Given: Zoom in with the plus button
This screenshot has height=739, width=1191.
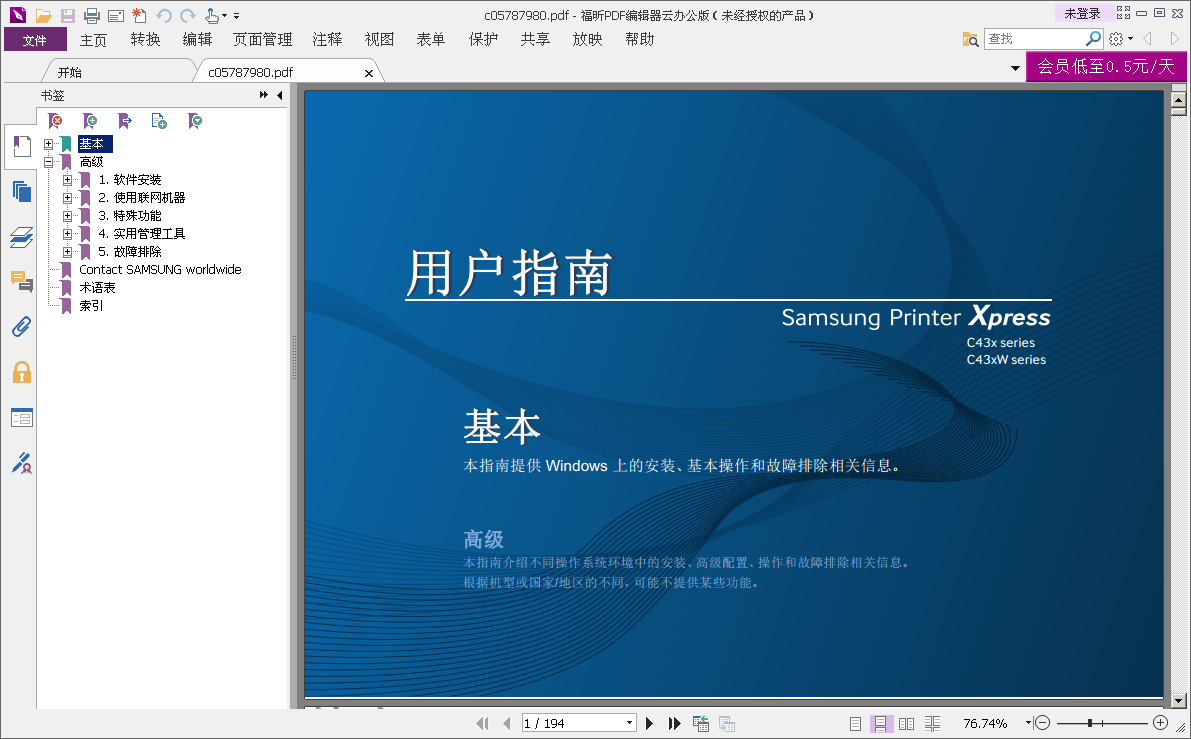Looking at the screenshot, I should click(1160, 723).
